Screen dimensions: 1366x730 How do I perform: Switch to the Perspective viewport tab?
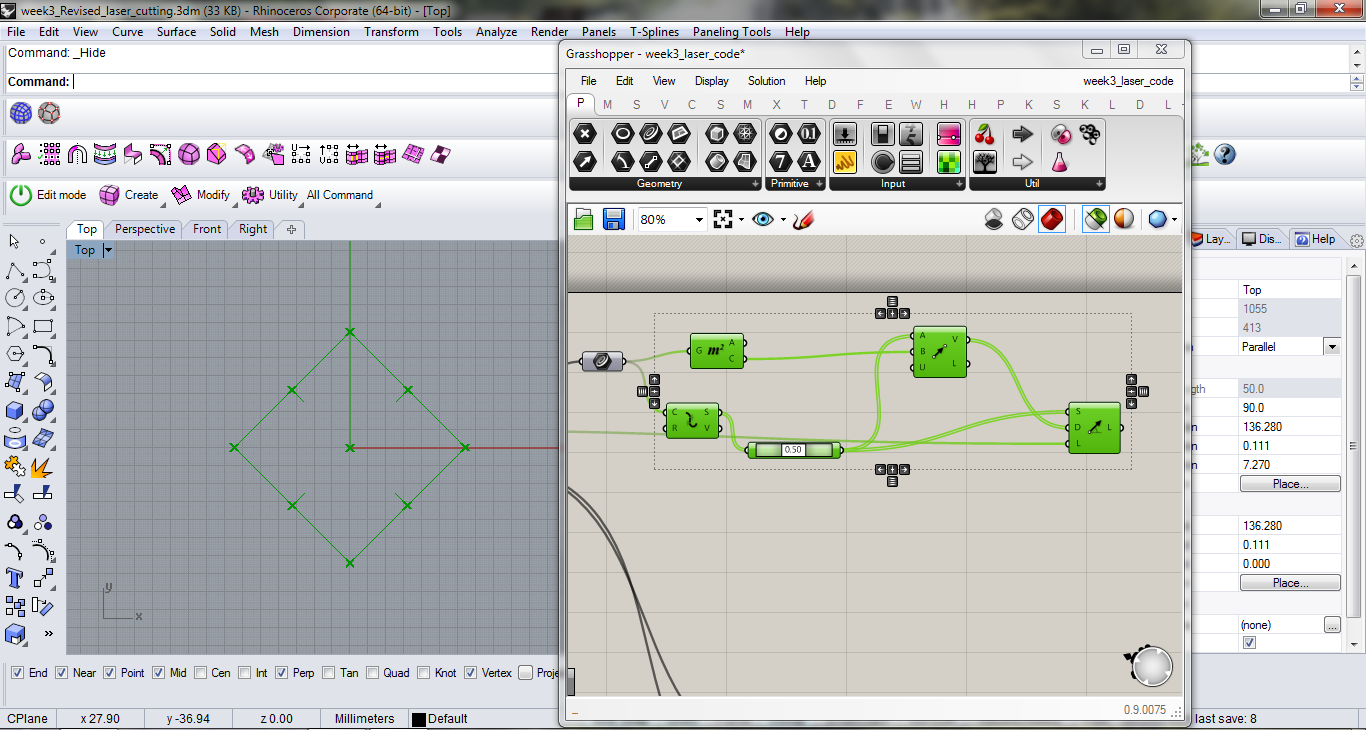[145, 229]
